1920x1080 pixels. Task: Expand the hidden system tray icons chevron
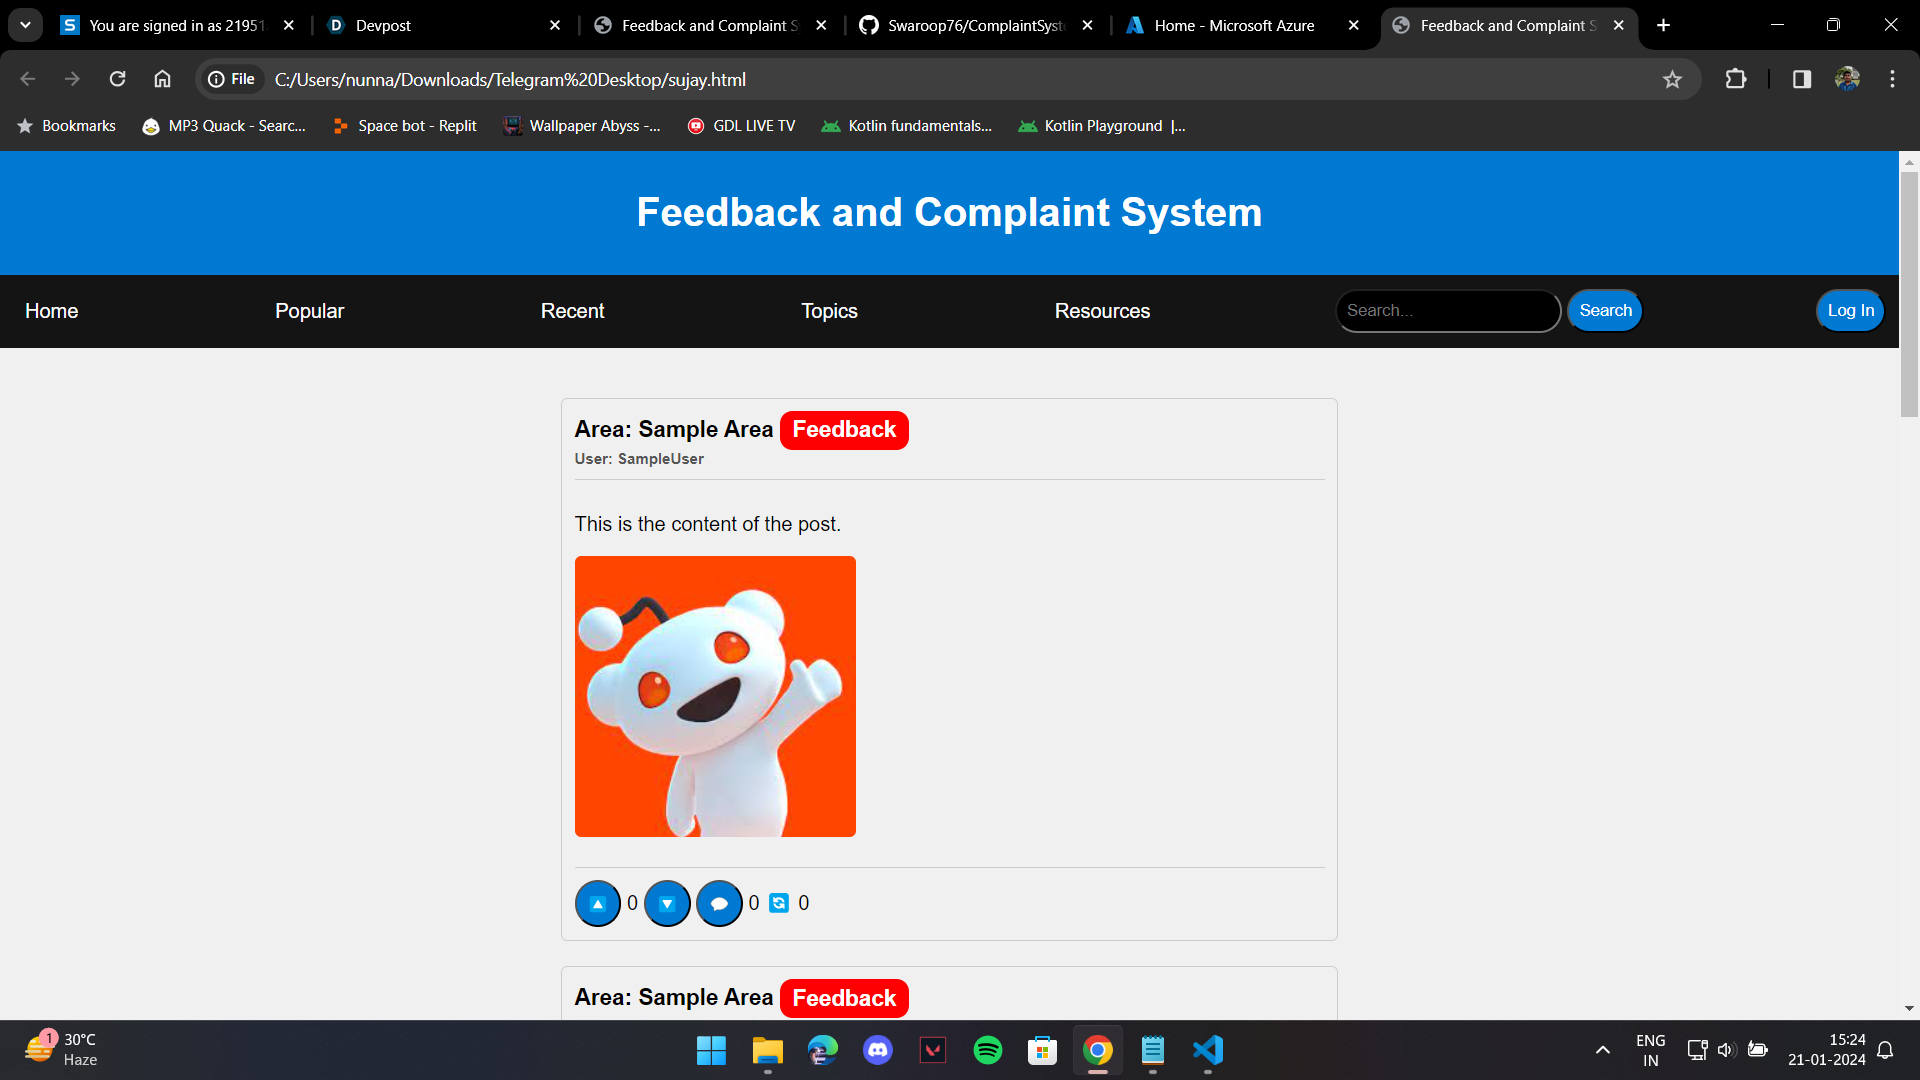pos(1602,1050)
